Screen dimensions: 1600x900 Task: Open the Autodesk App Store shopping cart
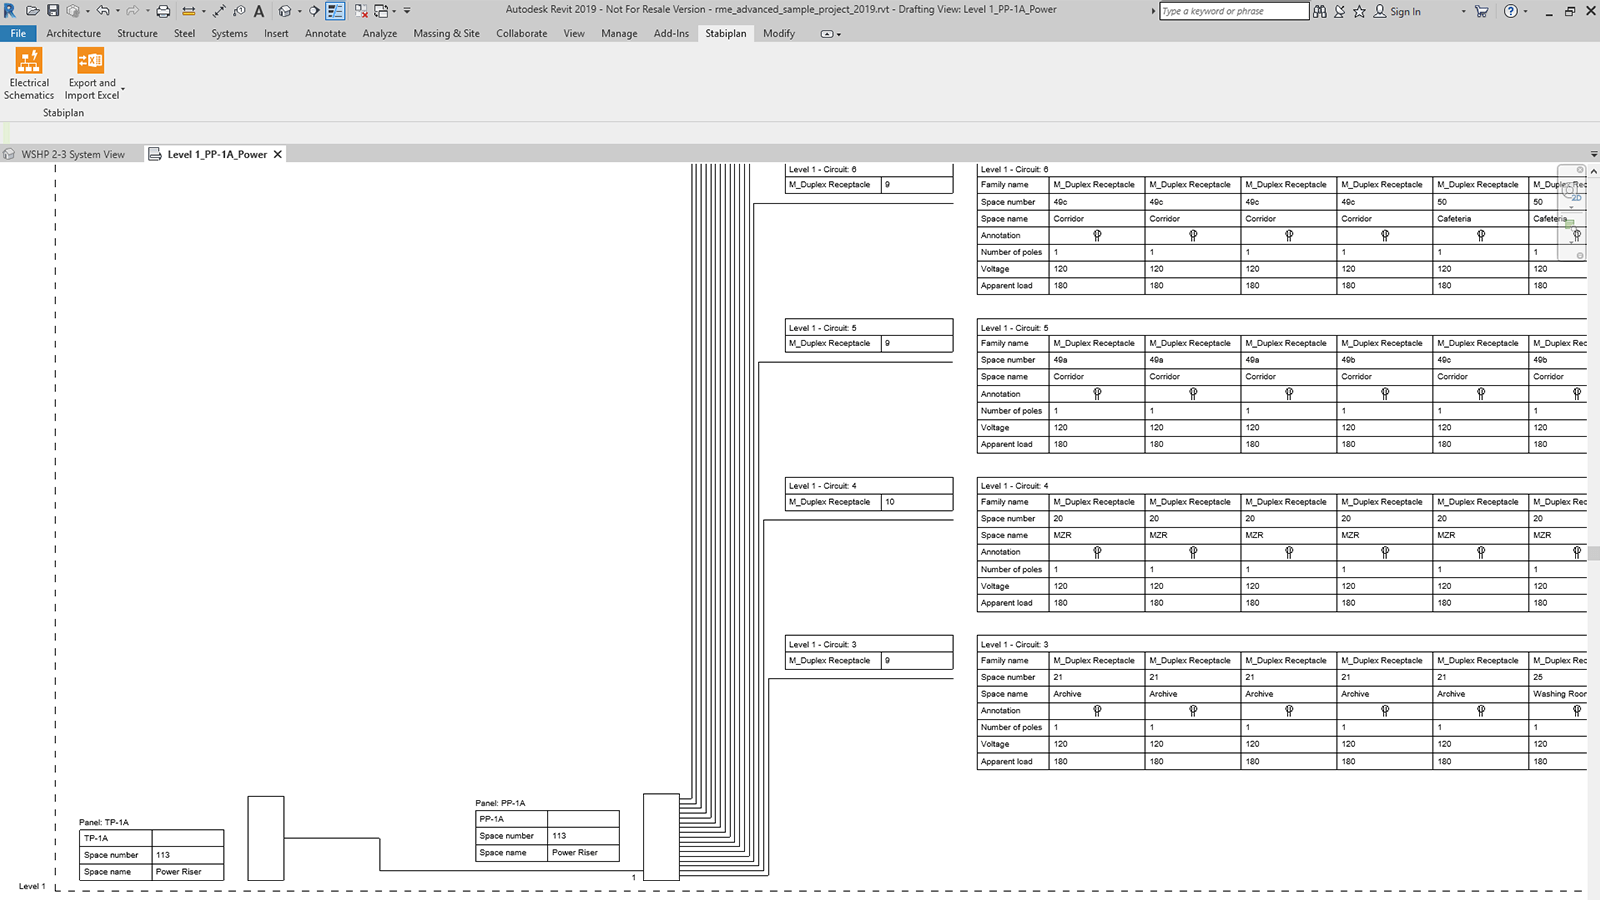pyautogui.click(x=1481, y=11)
